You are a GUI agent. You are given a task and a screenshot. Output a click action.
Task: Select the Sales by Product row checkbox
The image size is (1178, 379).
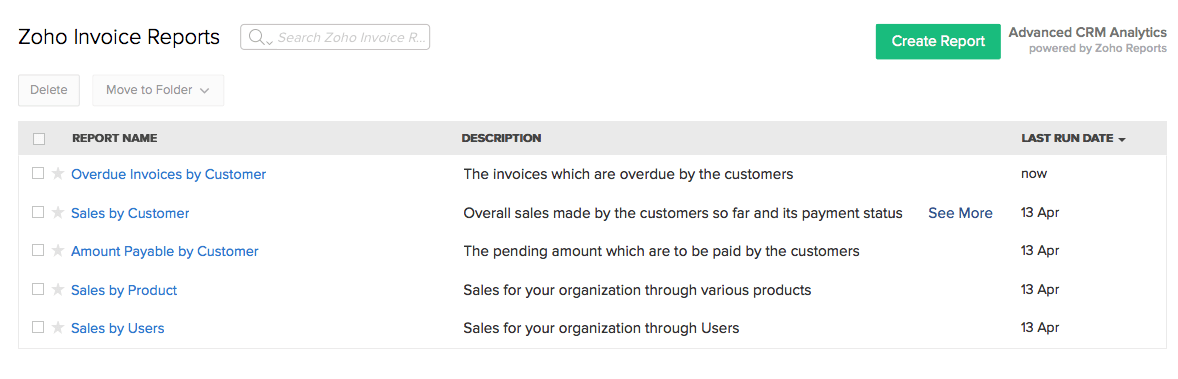[x=38, y=290]
